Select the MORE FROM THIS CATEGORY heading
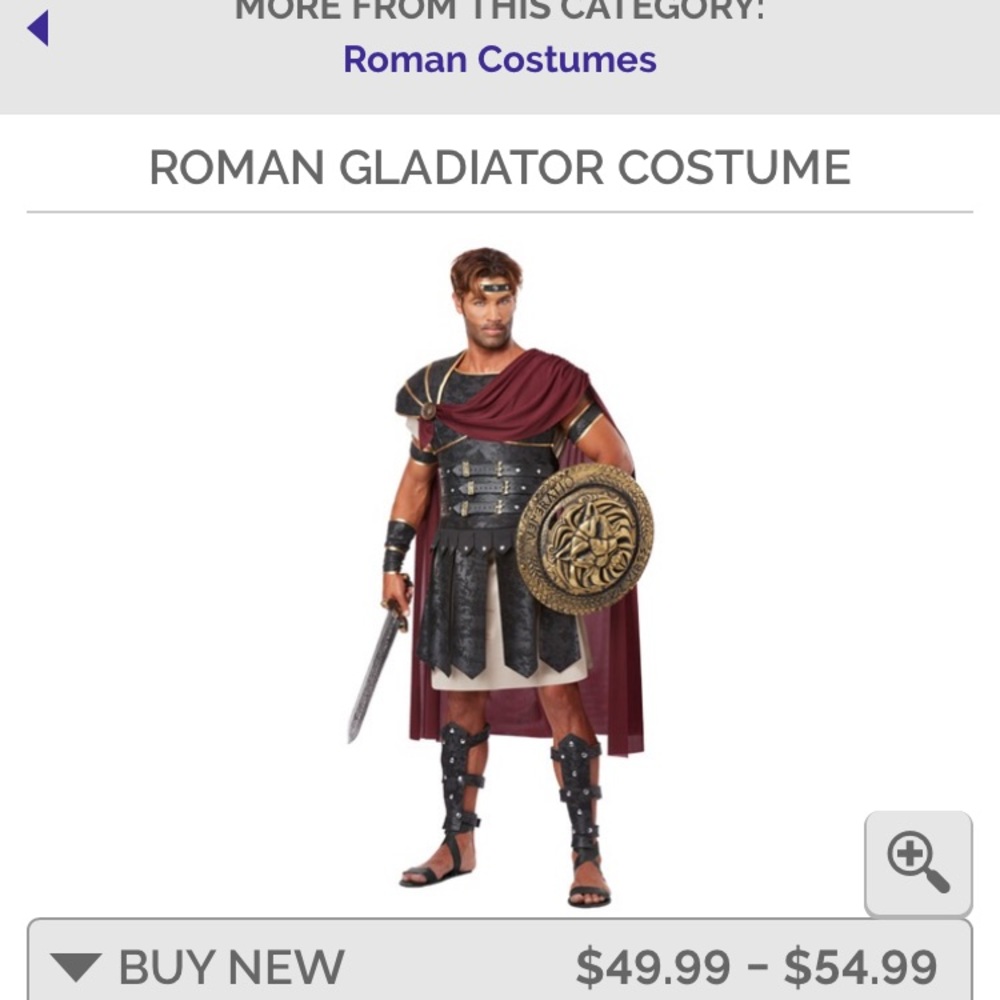 click(x=500, y=10)
